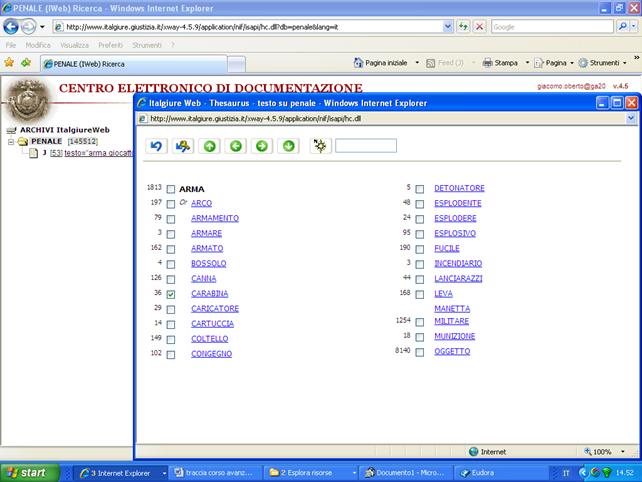Check the ARCO checkbox
The width and height of the screenshot is (642, 482).
(x=171, y=204)
